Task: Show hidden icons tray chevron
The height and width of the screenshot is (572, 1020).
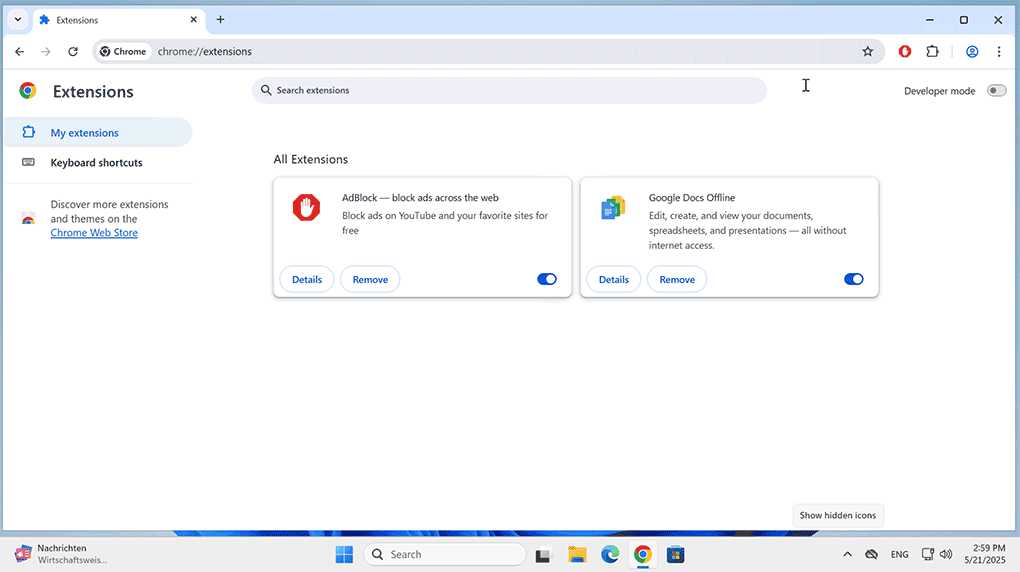Action: [x=847, y=554]
